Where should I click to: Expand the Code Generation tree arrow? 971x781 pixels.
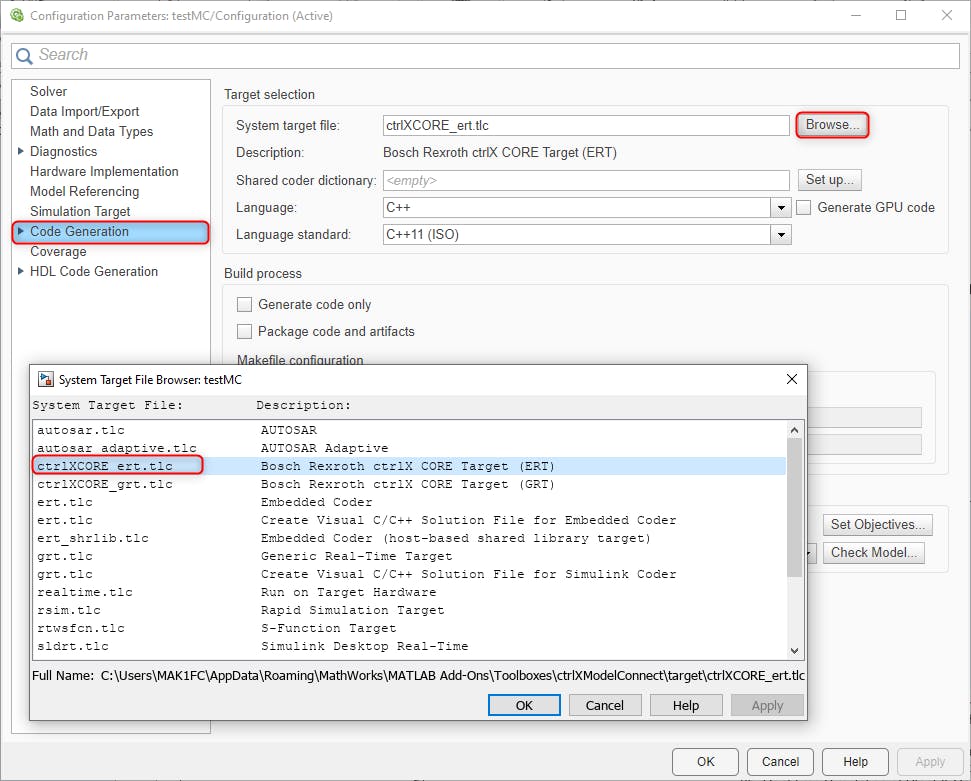(x=20, y=231)
